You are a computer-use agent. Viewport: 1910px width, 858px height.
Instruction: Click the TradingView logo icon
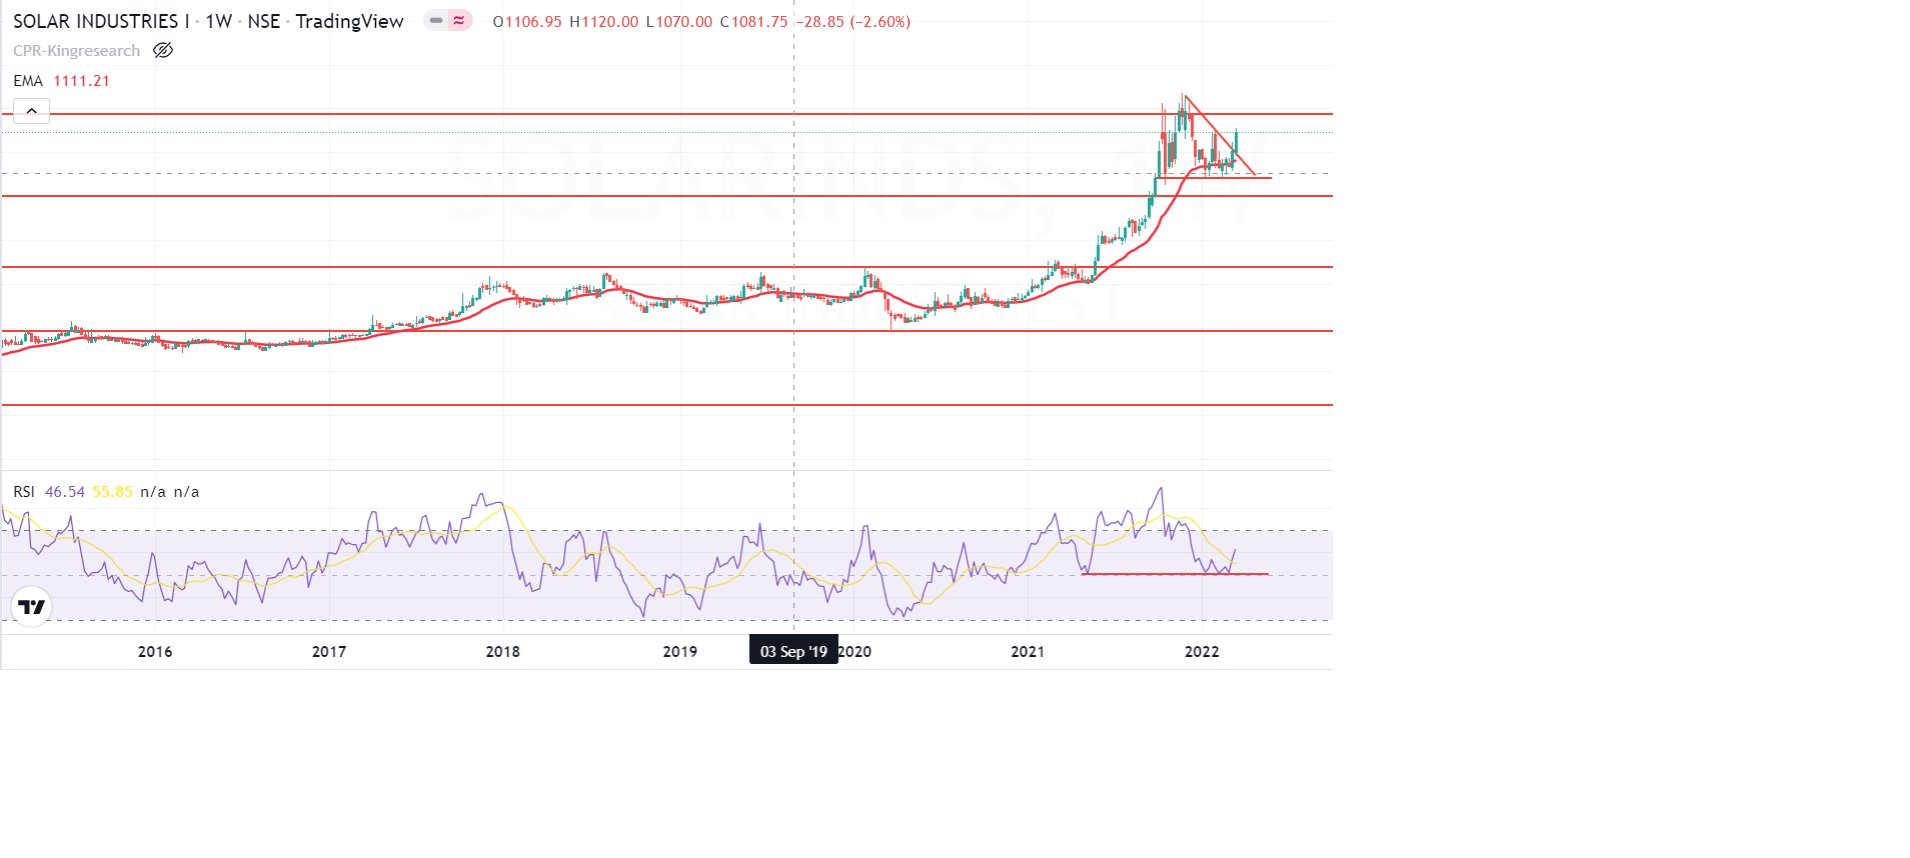tap(32, 607)
